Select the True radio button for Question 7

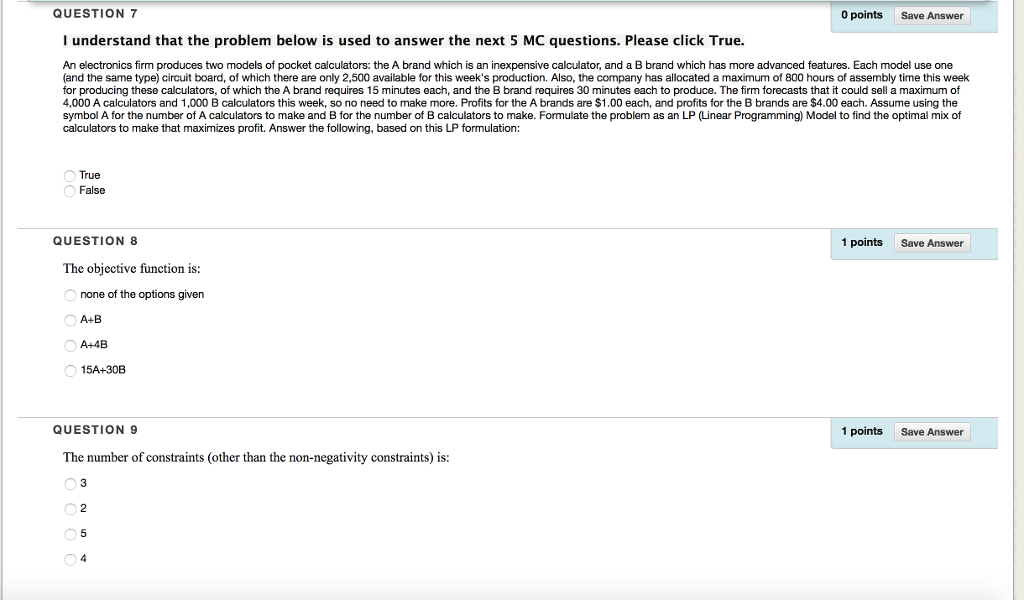[x=68, y=175]
